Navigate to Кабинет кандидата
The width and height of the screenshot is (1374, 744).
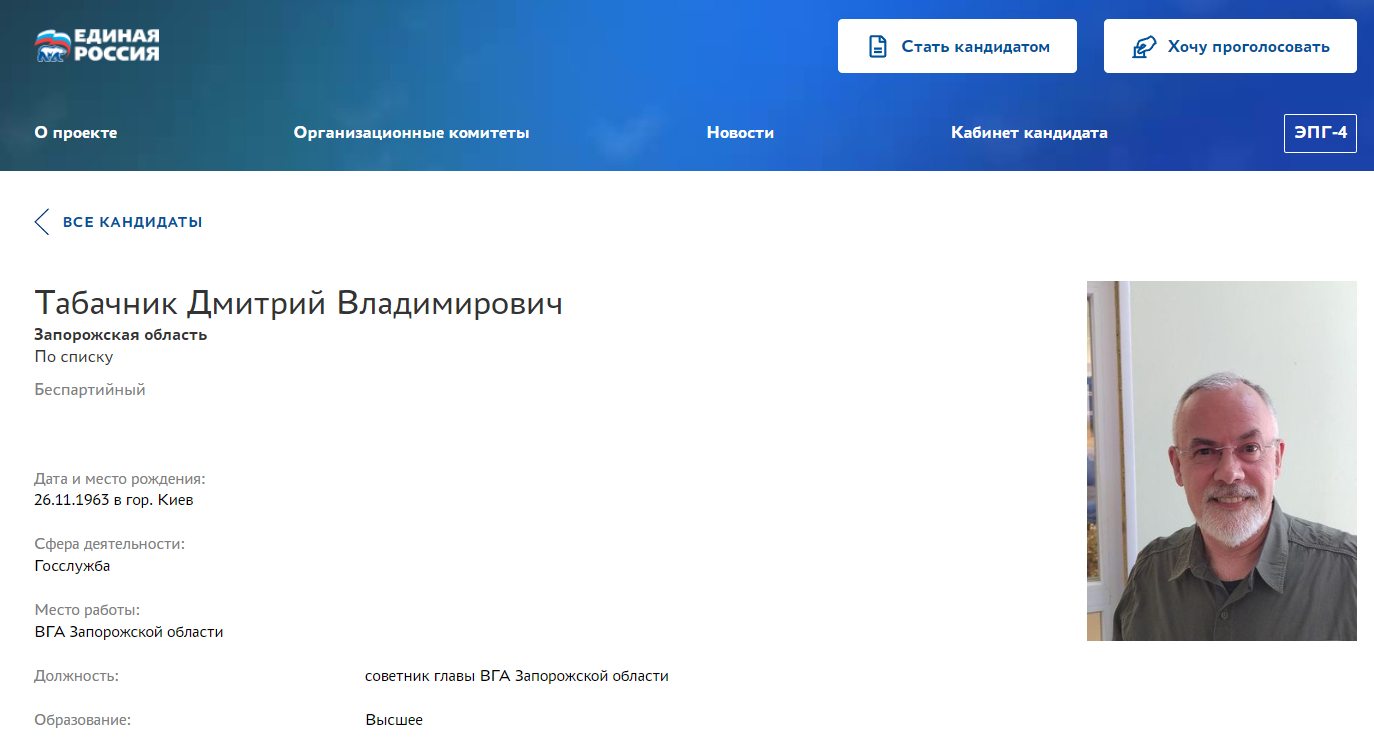1029,133
